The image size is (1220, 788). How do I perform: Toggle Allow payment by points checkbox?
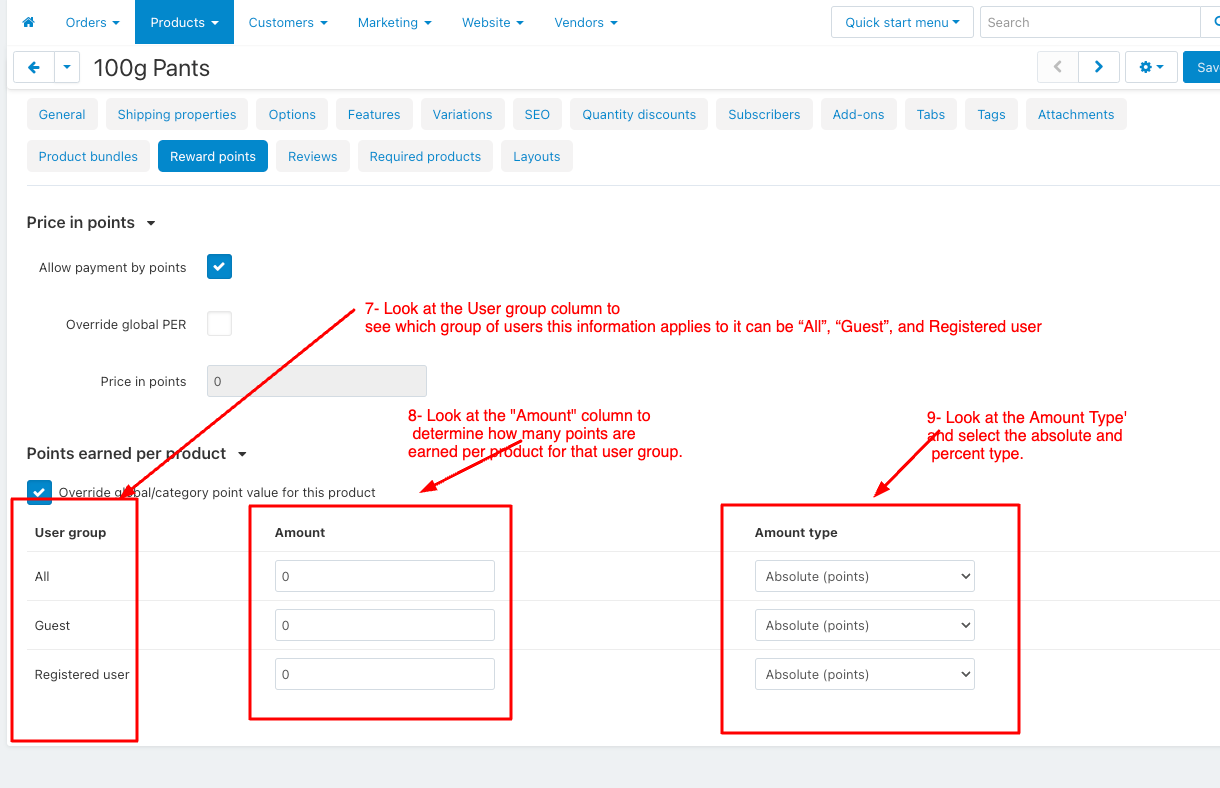pos(219,267)
